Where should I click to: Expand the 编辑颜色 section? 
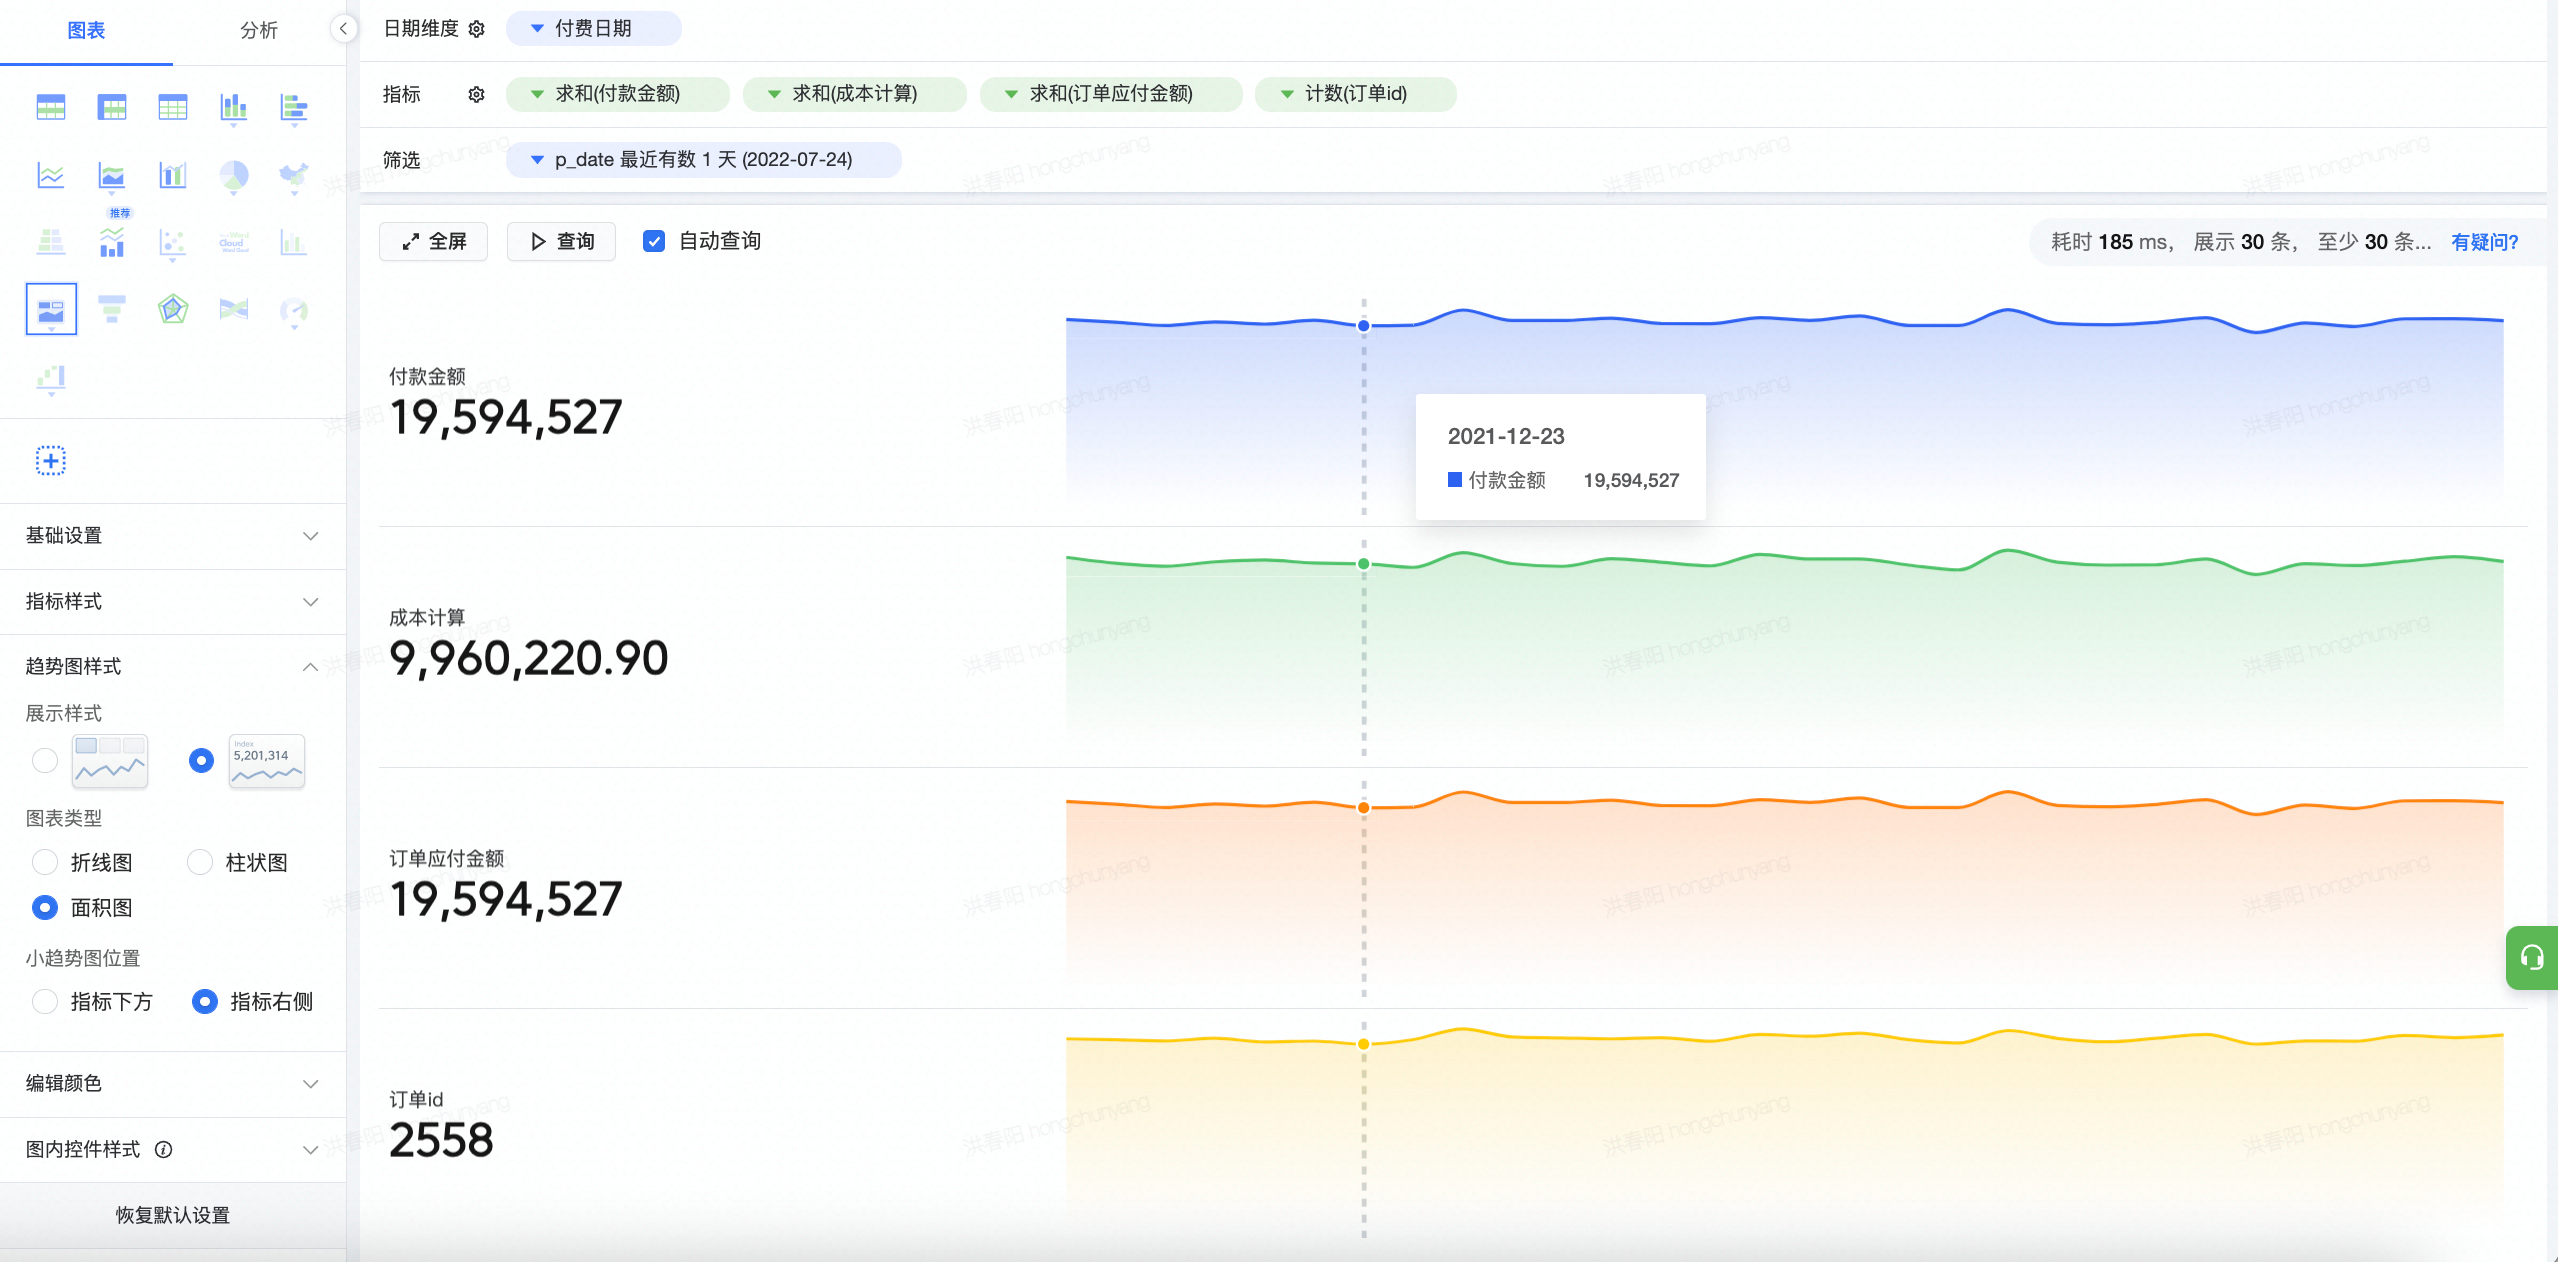[x=173, y=1083]
